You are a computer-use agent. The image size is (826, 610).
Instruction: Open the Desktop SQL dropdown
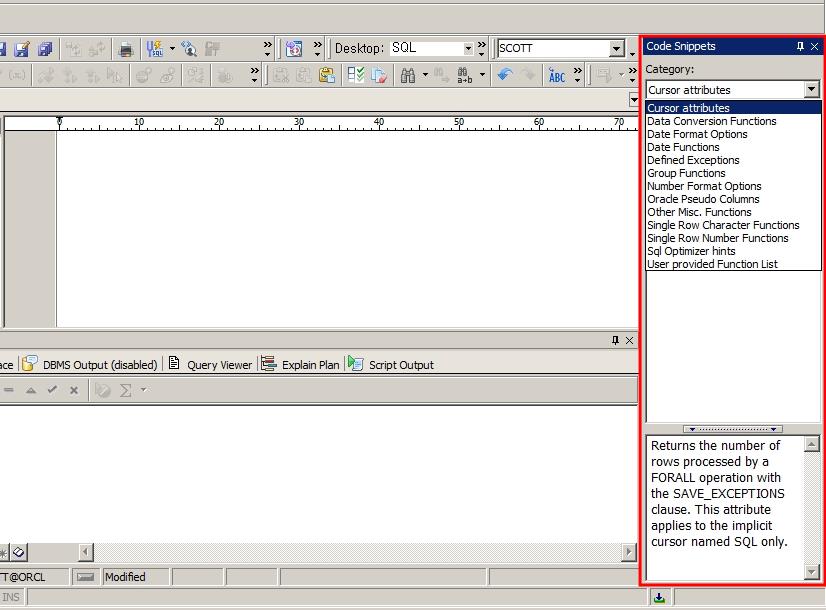tap(467, 48)
